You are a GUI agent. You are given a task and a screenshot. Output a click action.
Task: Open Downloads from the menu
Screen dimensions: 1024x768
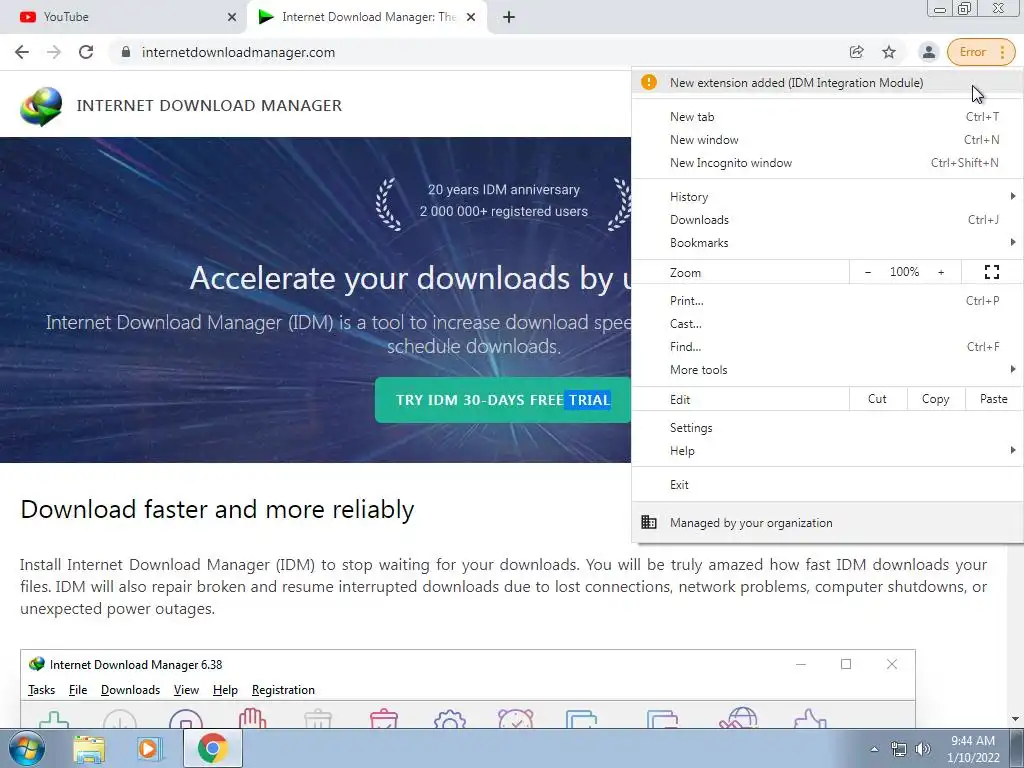click(x=827, y=219)
